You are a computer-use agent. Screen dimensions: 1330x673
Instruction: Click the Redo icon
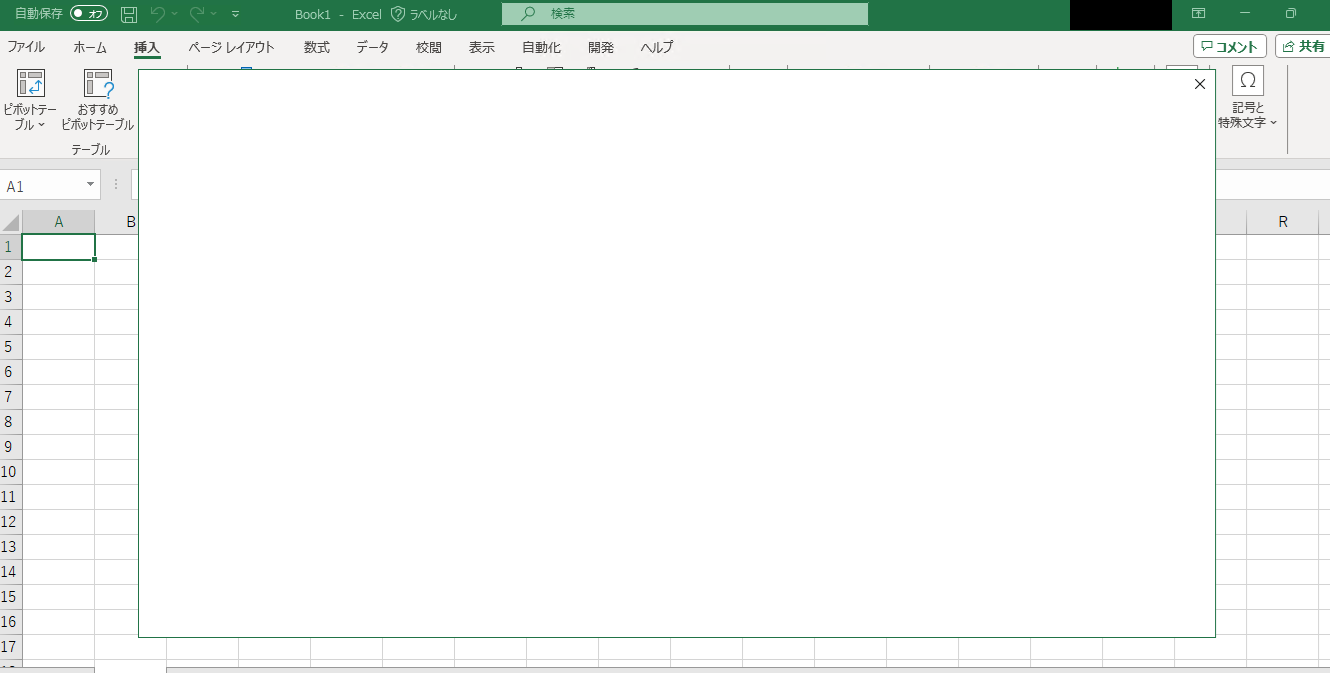195,14
